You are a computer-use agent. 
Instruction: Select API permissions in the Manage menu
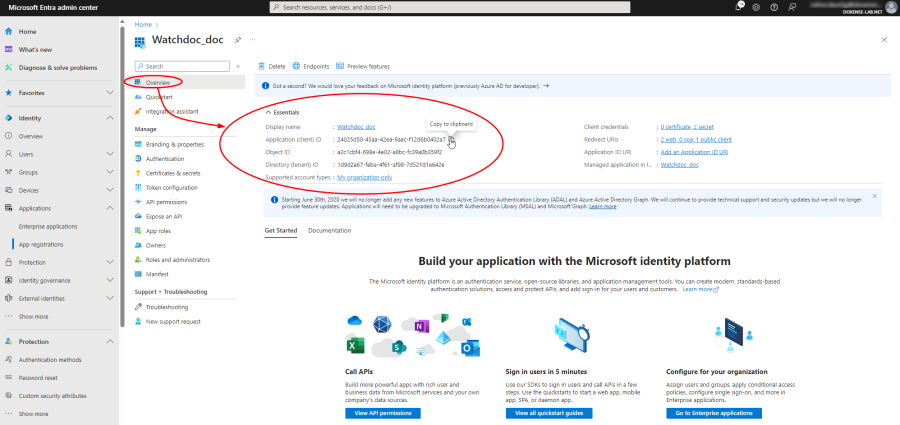point(166,201)
